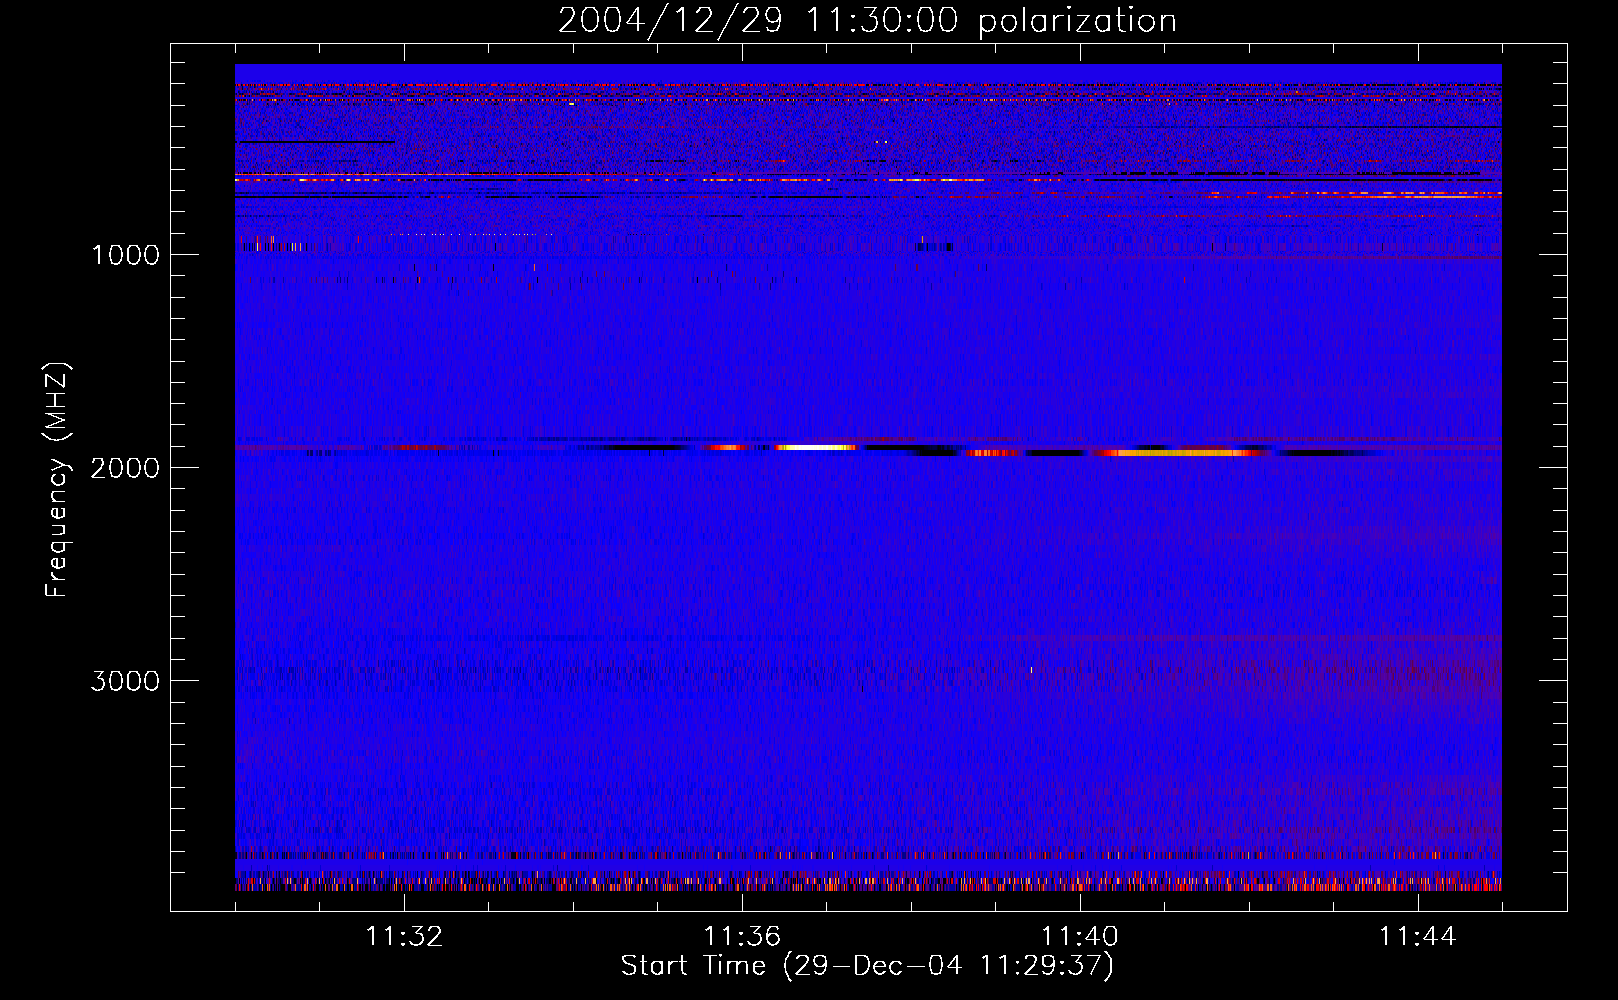Click the 11:44 time tick label

(x=1418, y=937)
